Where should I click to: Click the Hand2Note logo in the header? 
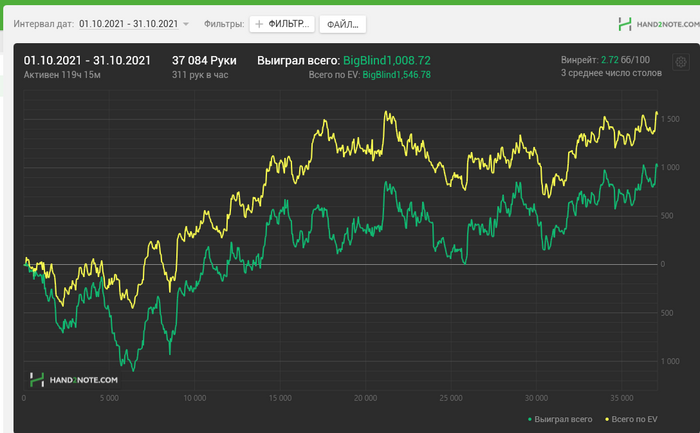(x=659, y=24)
